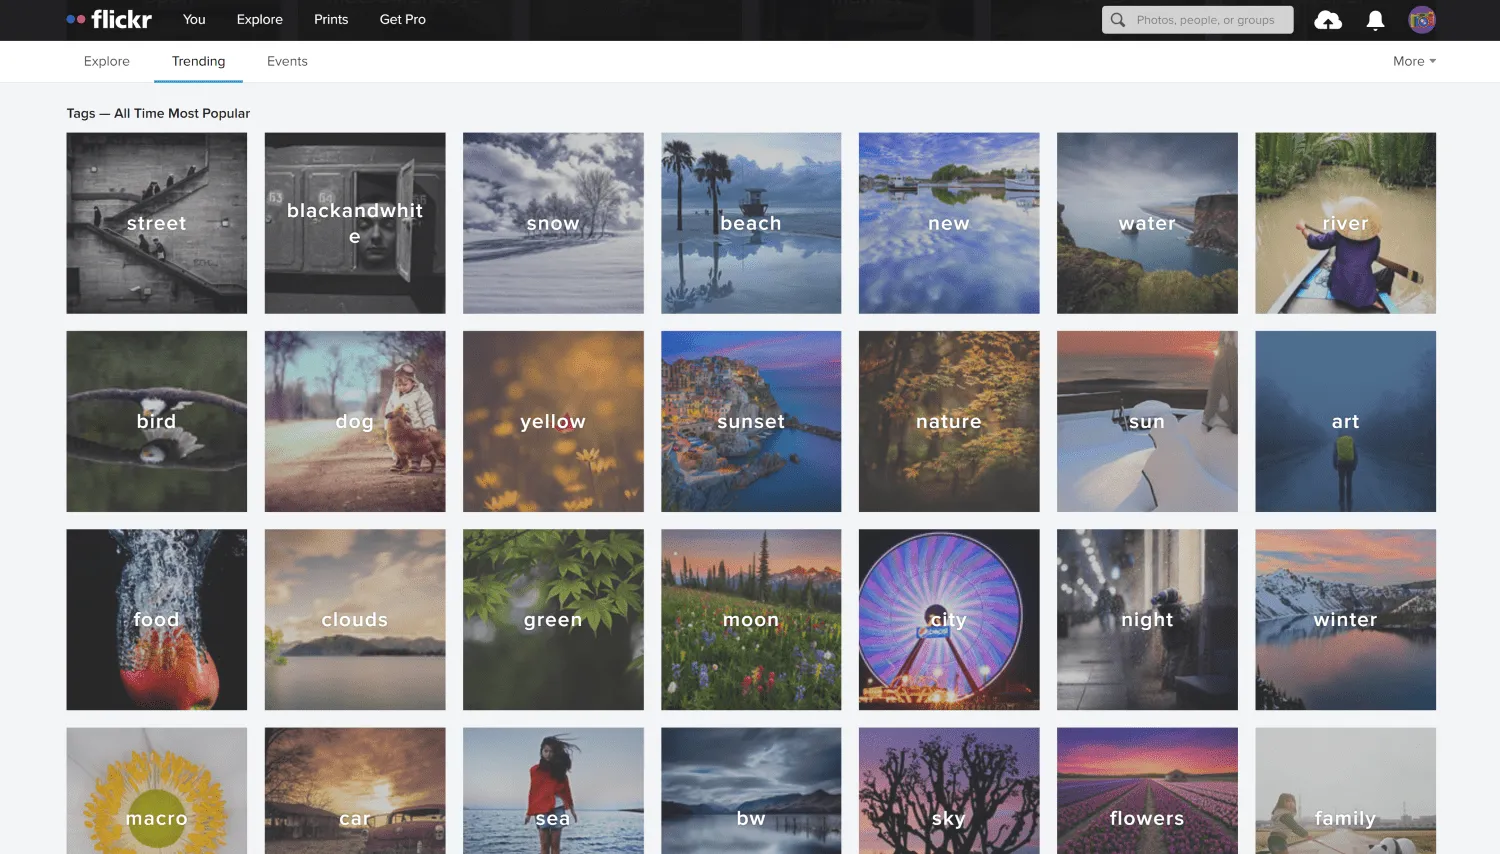The width and height of the screenshot is (1500, 854).
Task: Click the Get Pro link
Action: coord(402,19)
